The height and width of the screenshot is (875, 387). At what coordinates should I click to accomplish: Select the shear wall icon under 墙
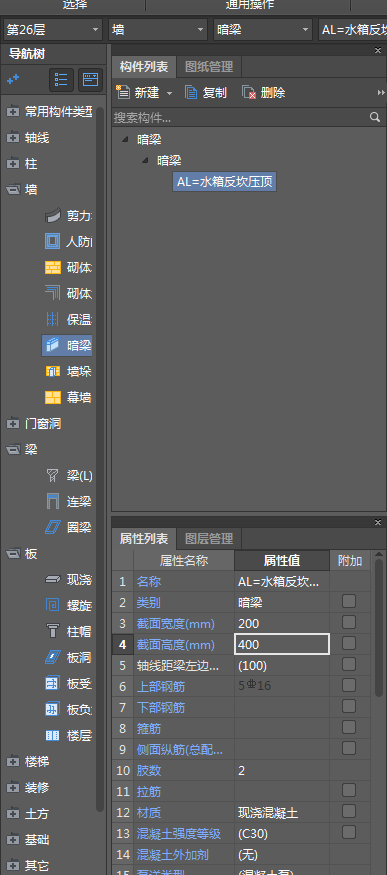(52, 215)
